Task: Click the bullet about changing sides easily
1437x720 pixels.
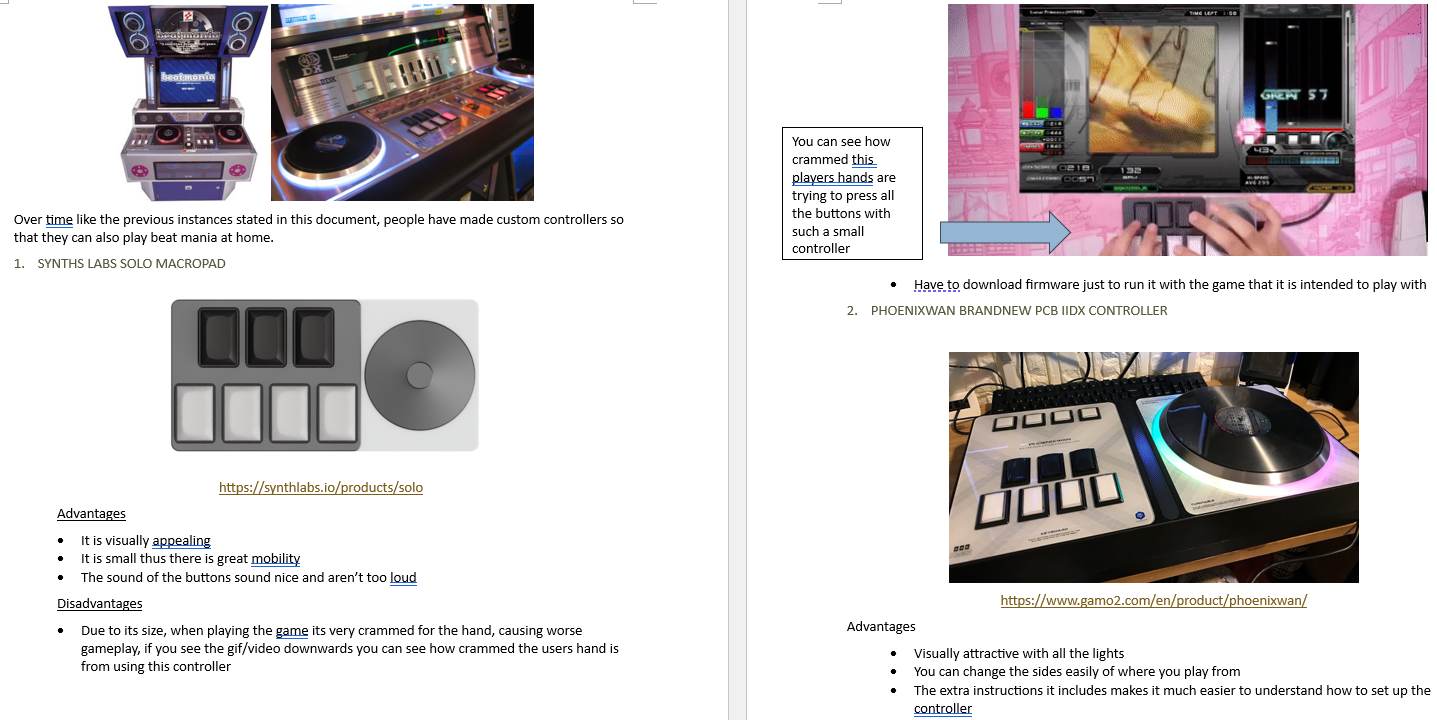Action: pyautogui.click(x=1077, y=672)
